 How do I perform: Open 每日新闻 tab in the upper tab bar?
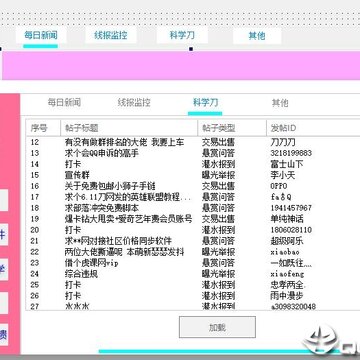(41, 35)
